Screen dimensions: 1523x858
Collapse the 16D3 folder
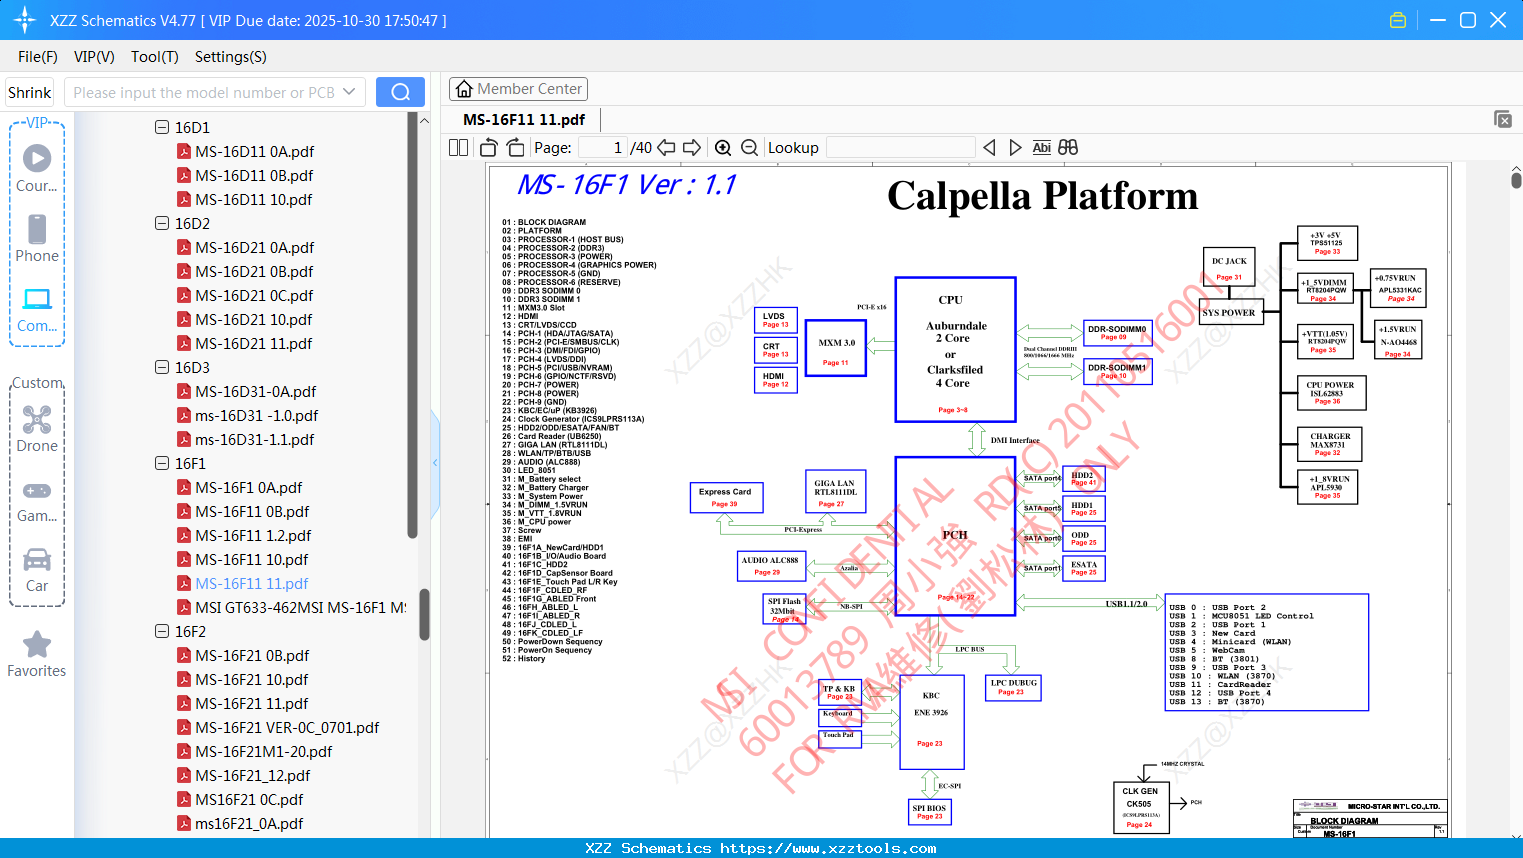tap(162, 367)
